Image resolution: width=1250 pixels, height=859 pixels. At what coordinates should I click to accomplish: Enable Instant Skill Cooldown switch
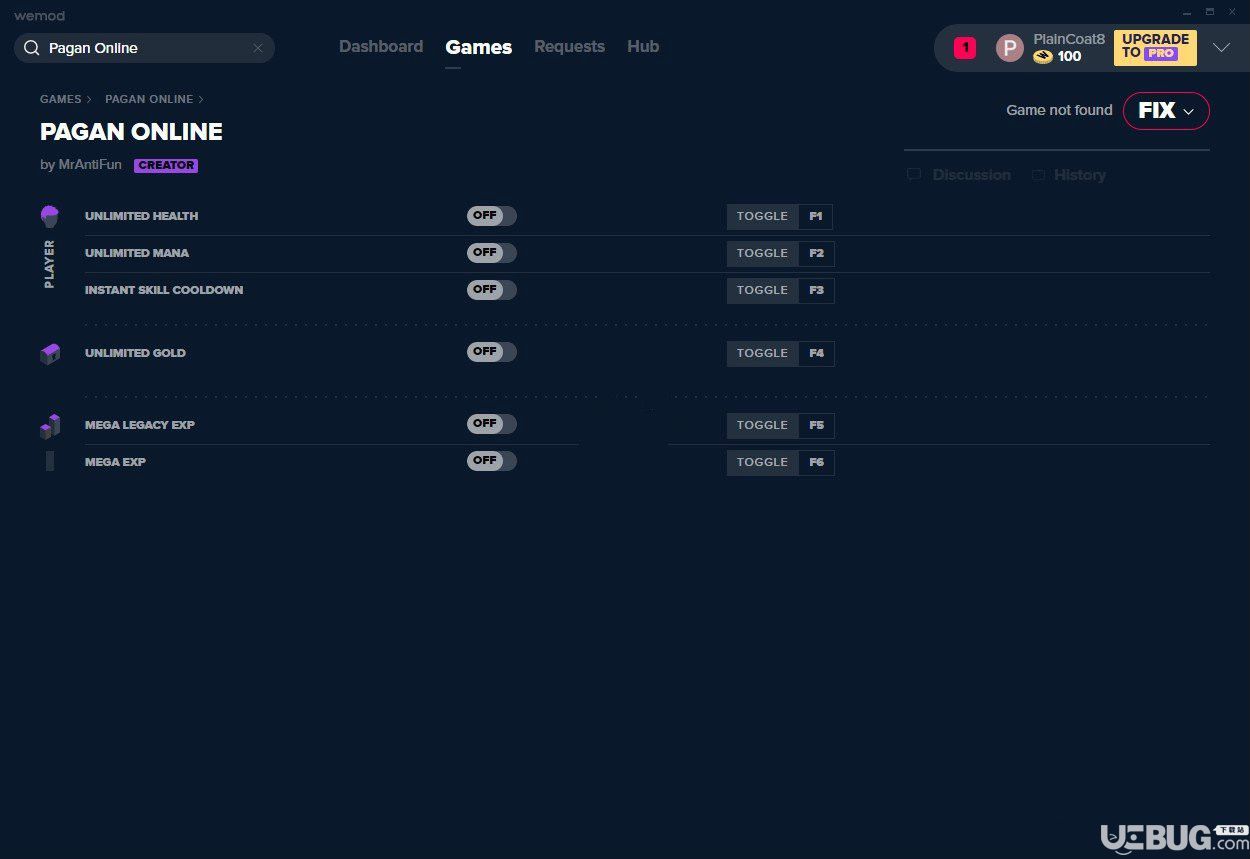tap(492, 290)
